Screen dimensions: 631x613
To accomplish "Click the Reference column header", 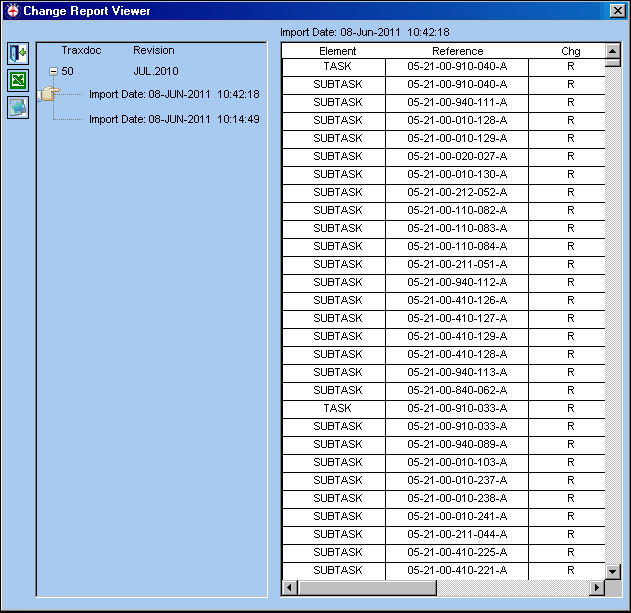I will pos(458,51).
